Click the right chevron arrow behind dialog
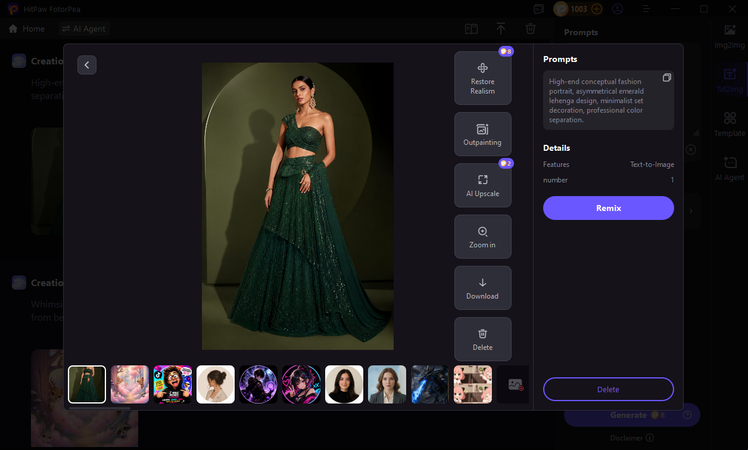Viewport: 748px width, 450px height. point(691,211)
